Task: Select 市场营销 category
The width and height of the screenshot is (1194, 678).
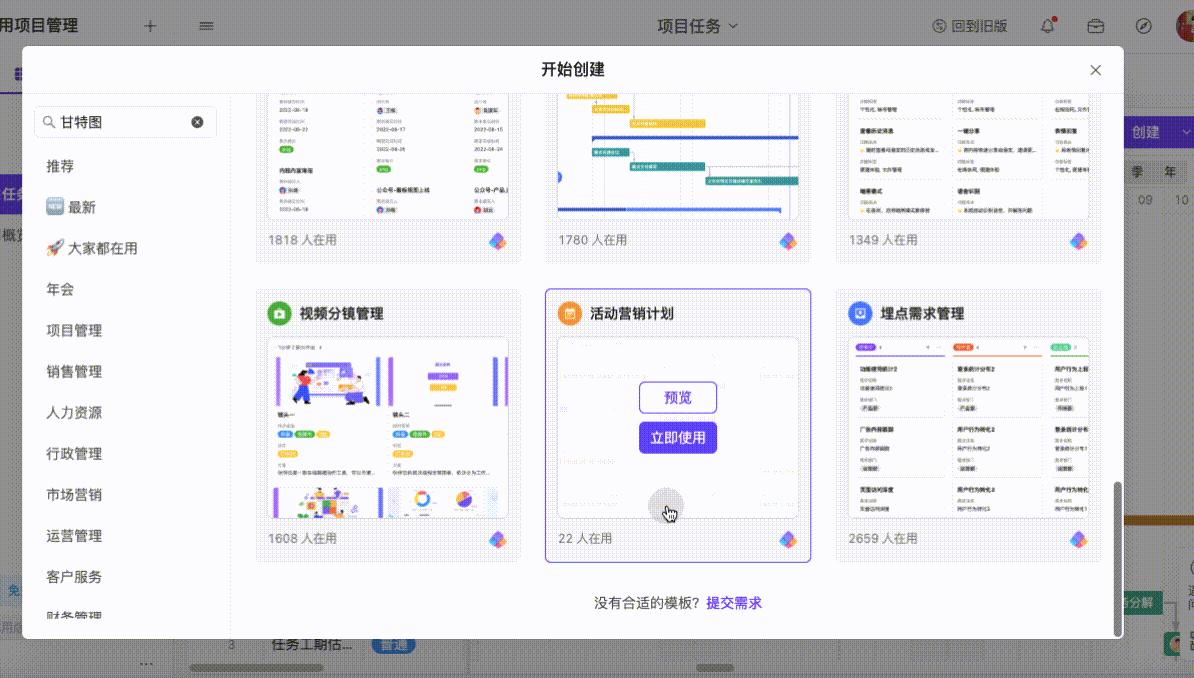Action: click(74, 495)
